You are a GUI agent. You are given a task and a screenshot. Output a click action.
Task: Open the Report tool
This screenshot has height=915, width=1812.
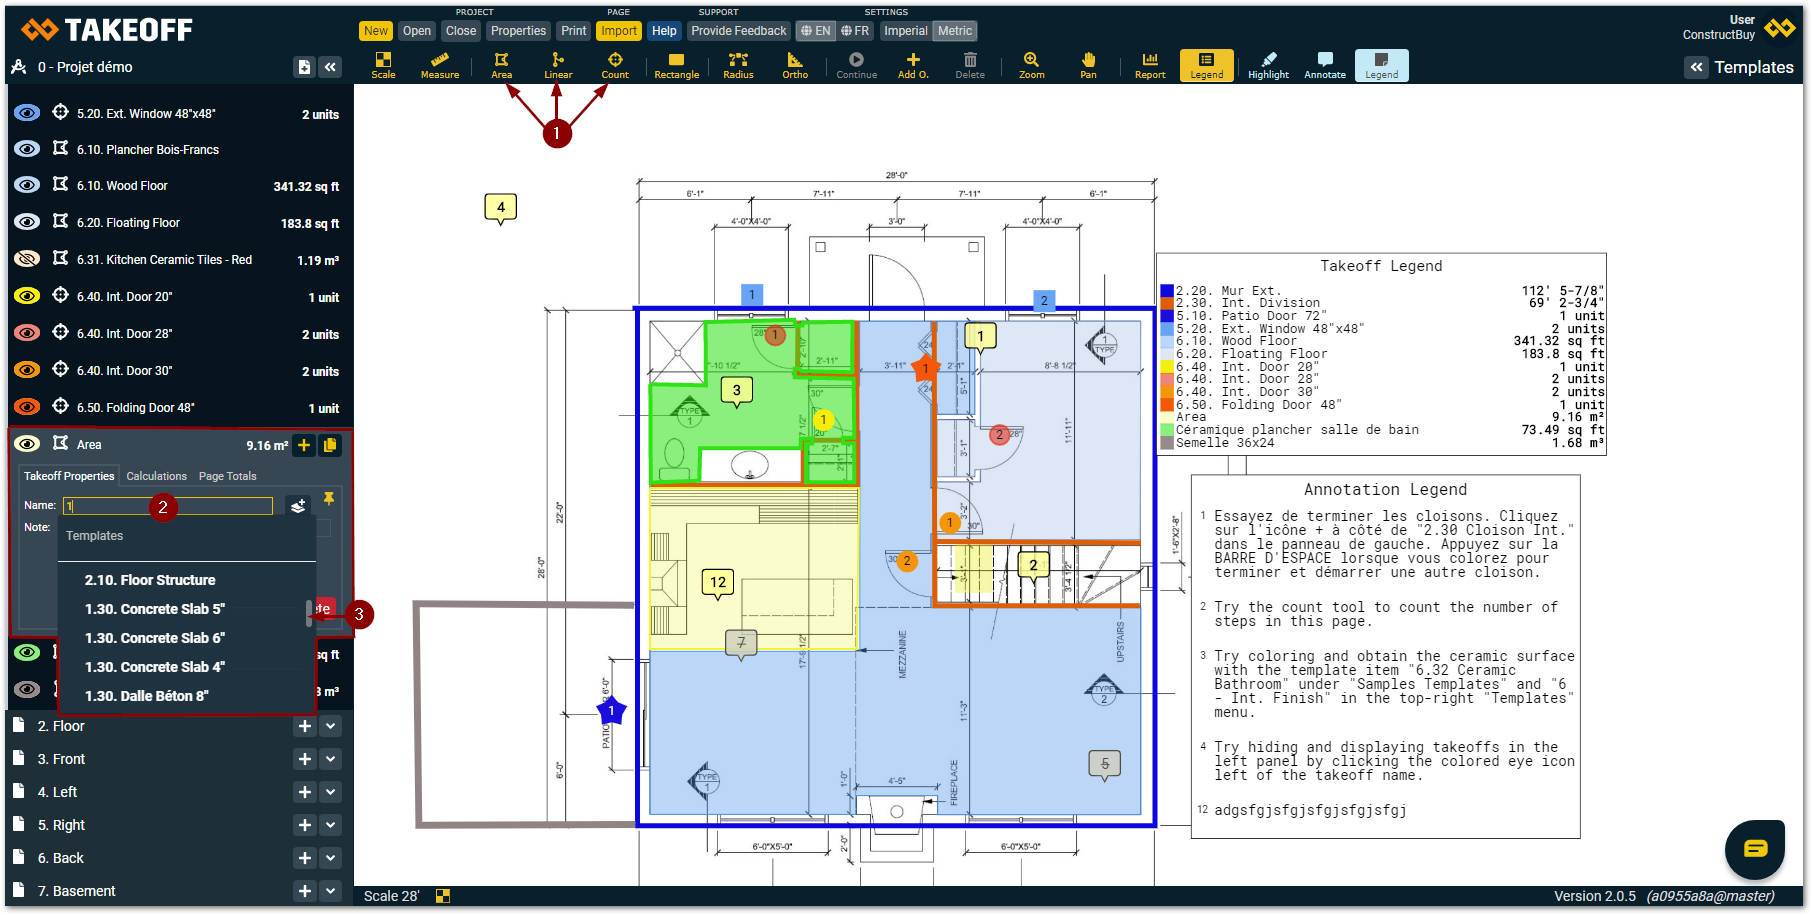[x=1150, y=65]
